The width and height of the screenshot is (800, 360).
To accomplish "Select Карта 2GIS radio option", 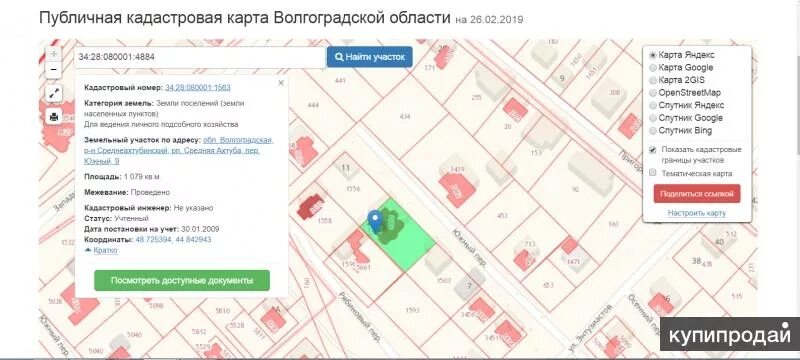I will (x=653, y=80).
